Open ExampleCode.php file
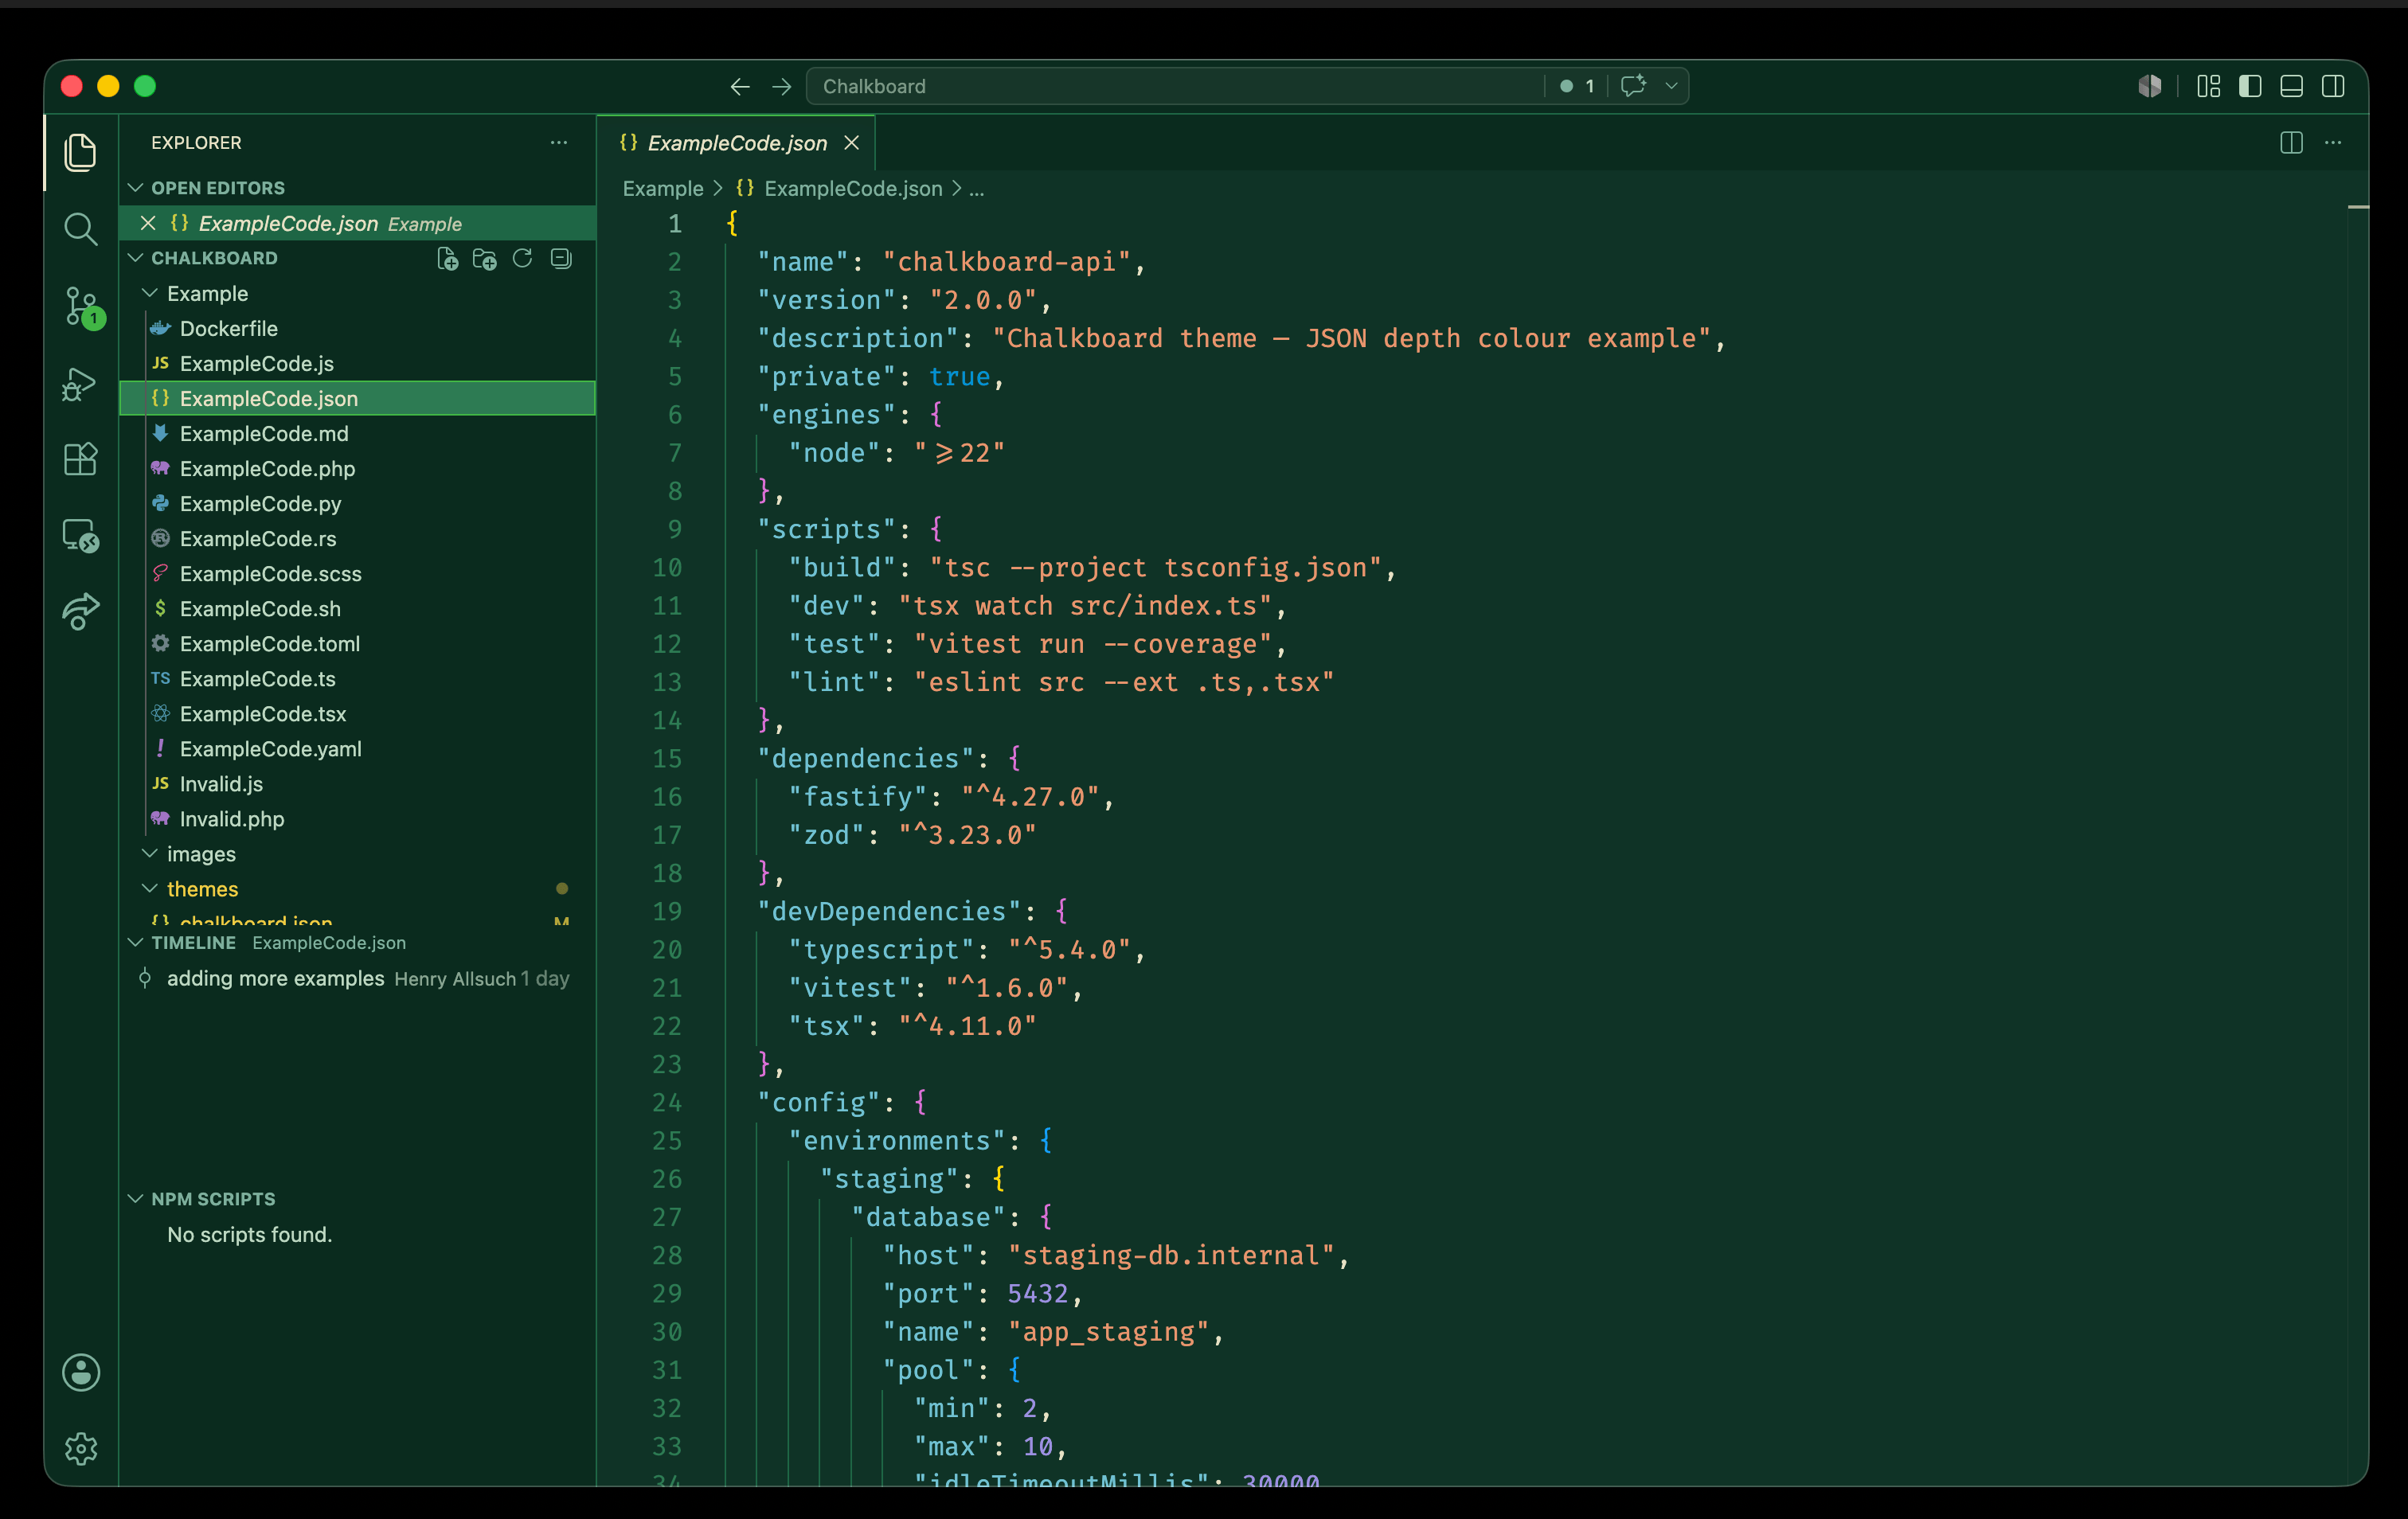This screenshot has height=1519, width=2408. (x=357, y=468)
